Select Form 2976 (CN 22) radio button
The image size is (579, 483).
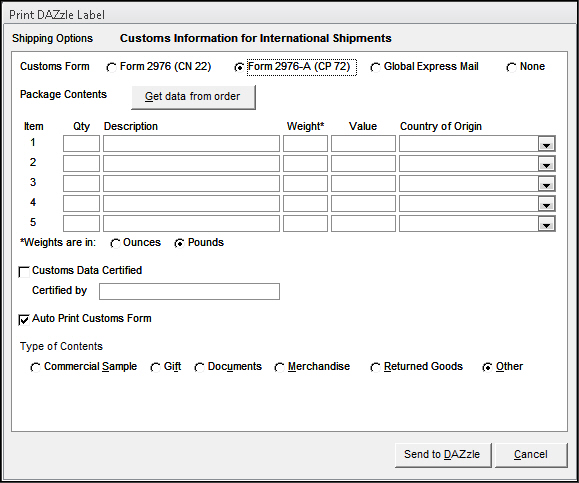(111, 68)
